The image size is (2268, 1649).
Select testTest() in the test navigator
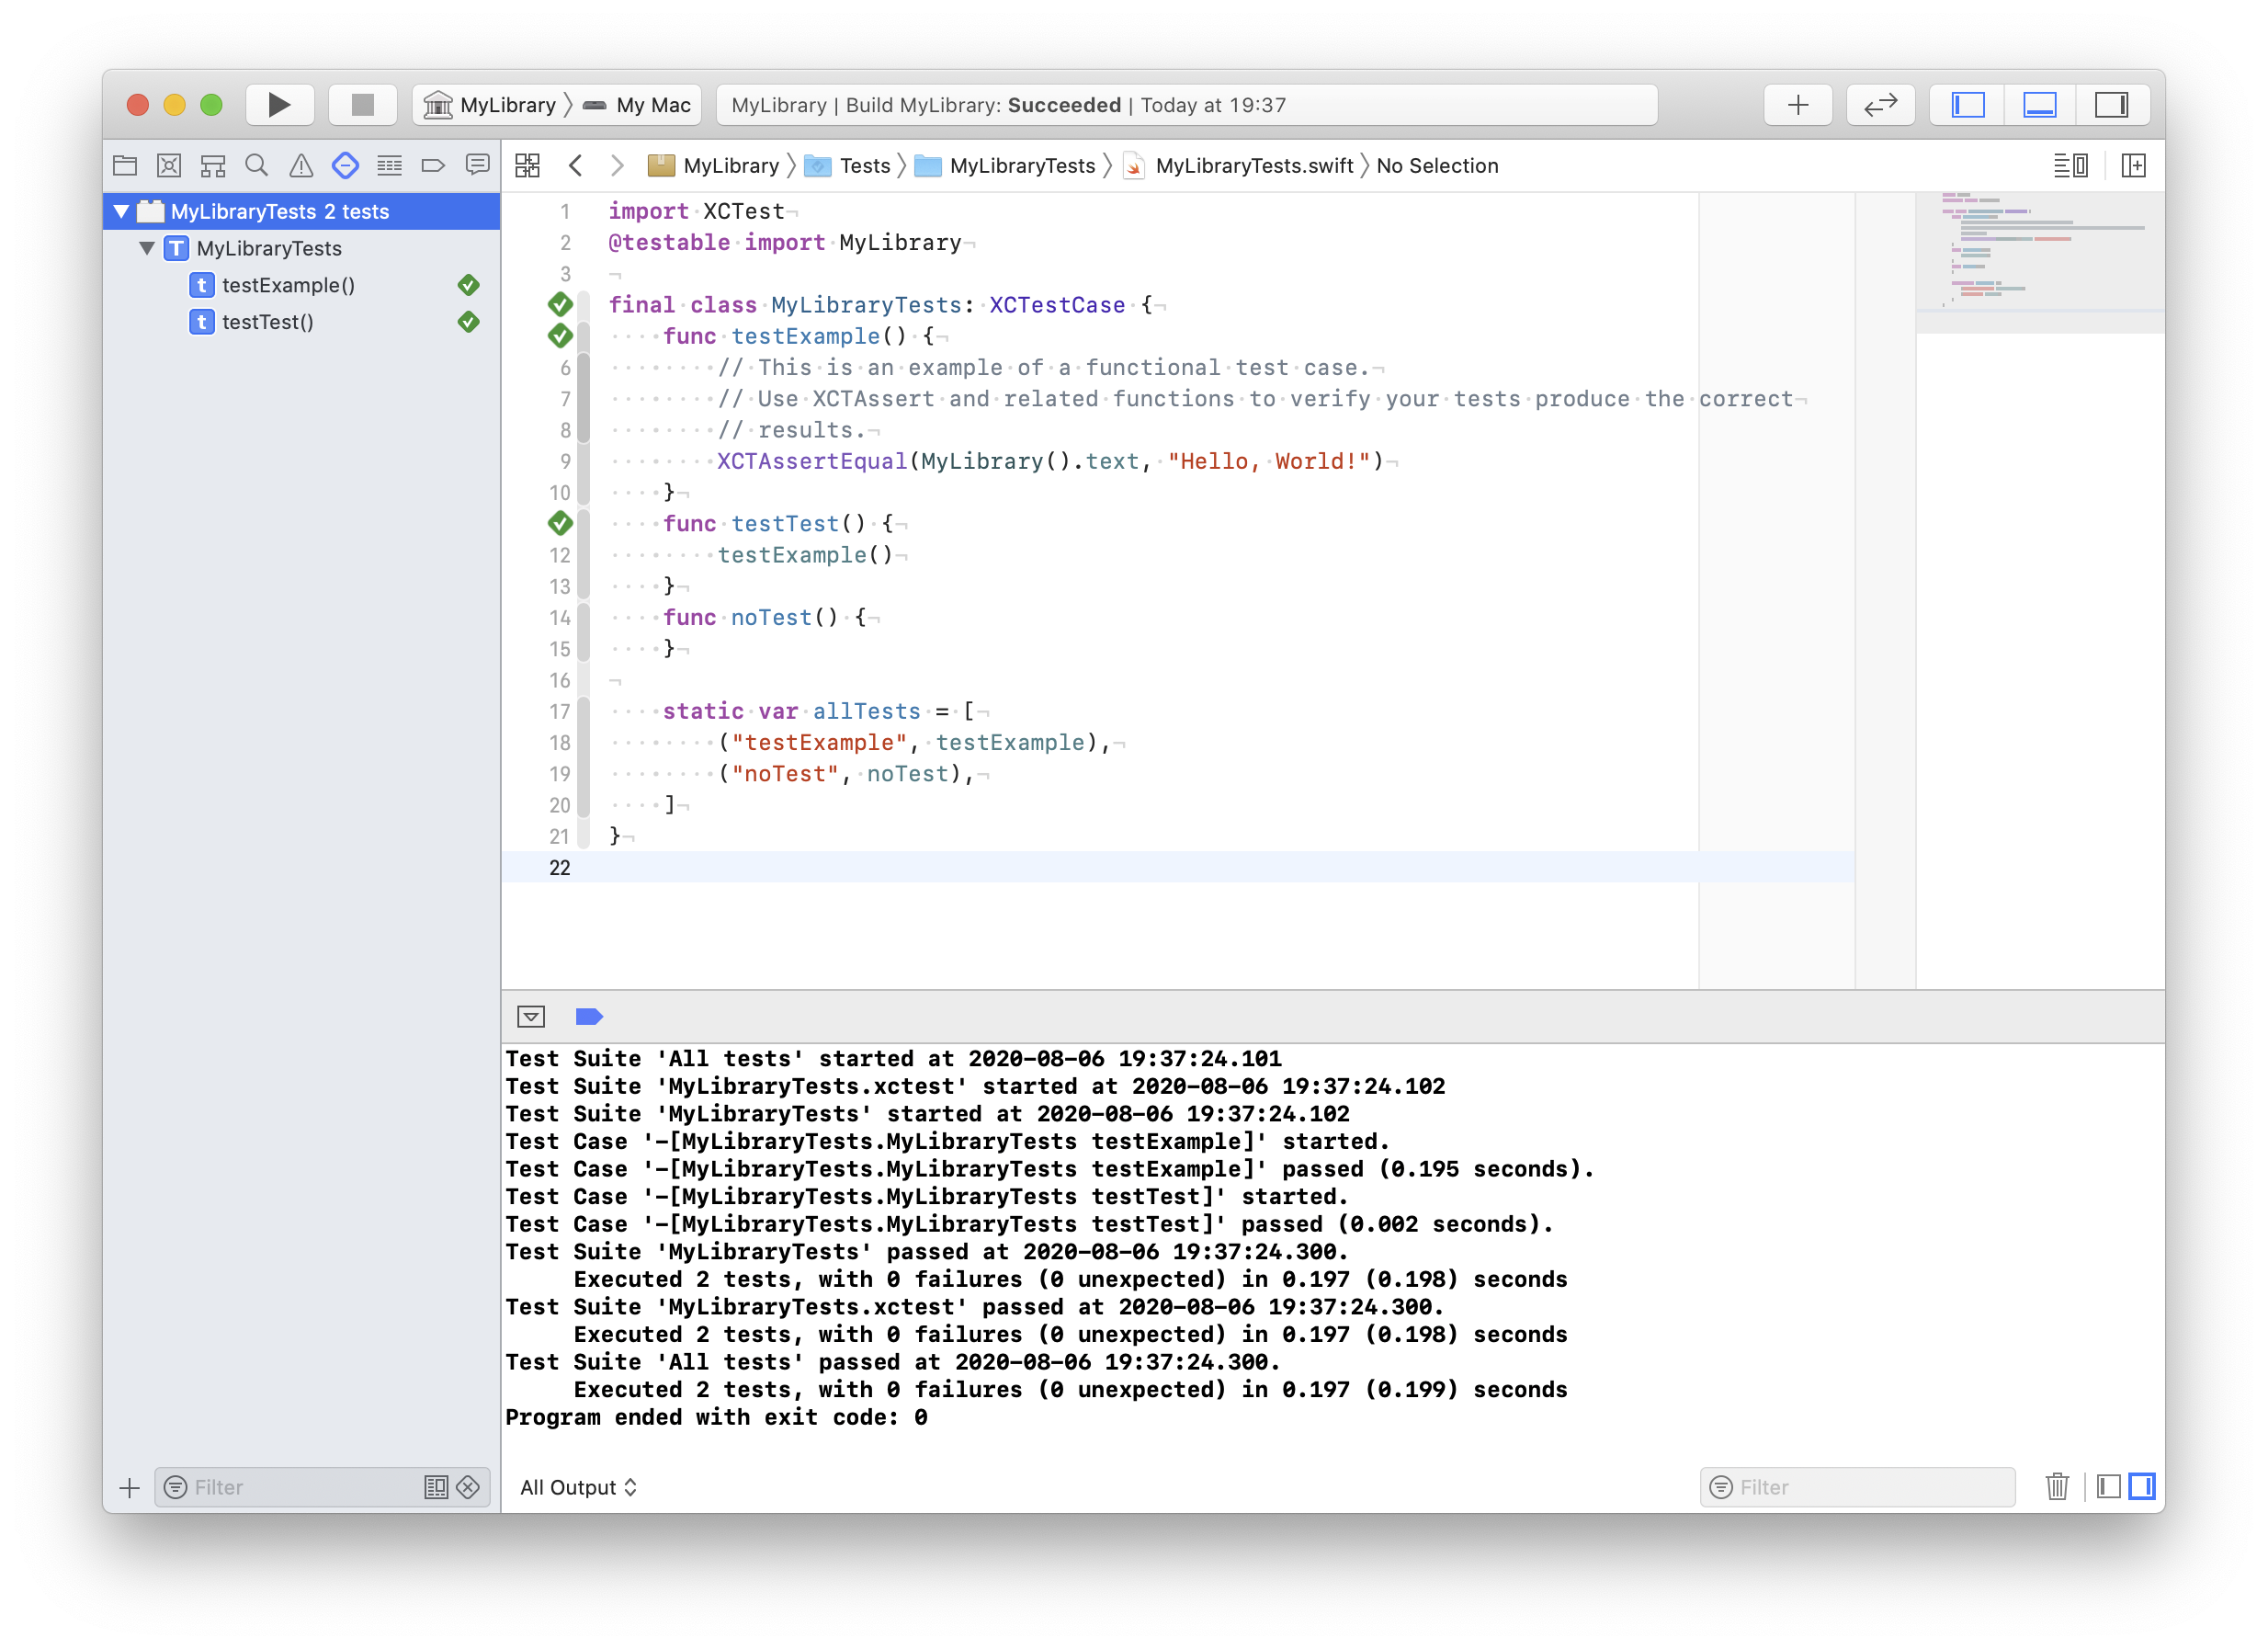point(268,322)
